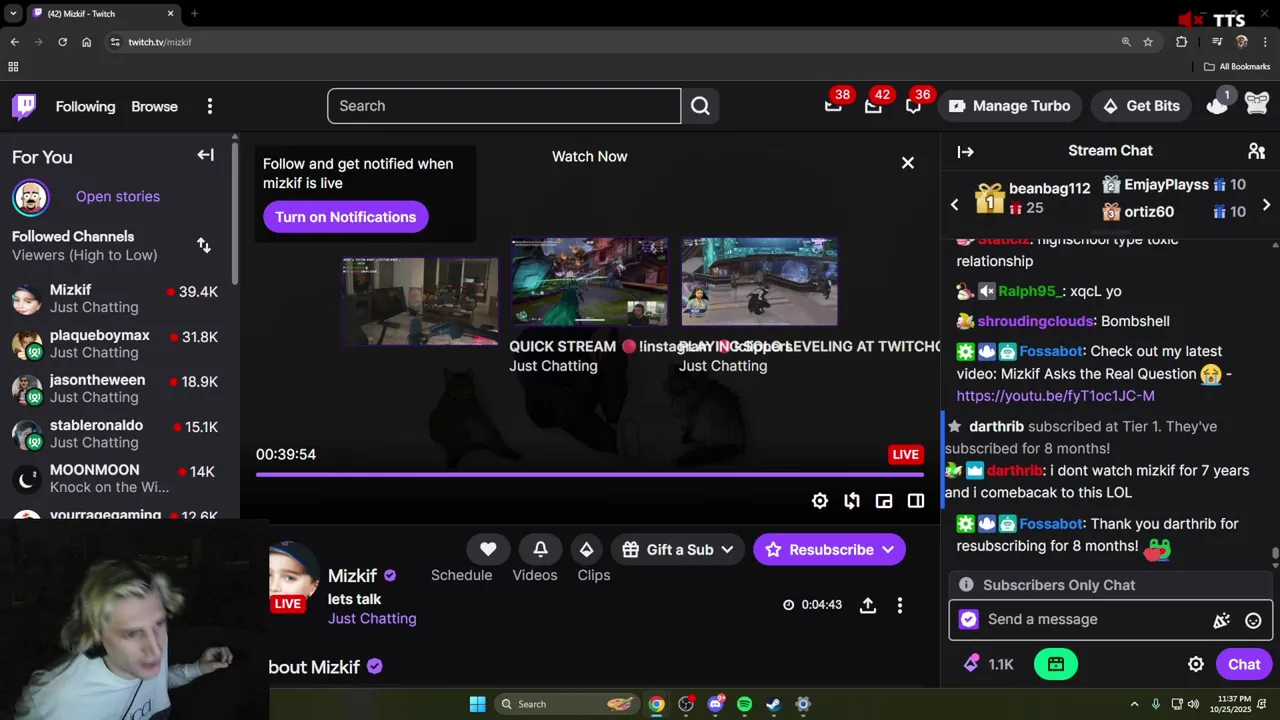The image size is (1280, 720).
Task: Open video player settings gear
Action: coord(820,501)
